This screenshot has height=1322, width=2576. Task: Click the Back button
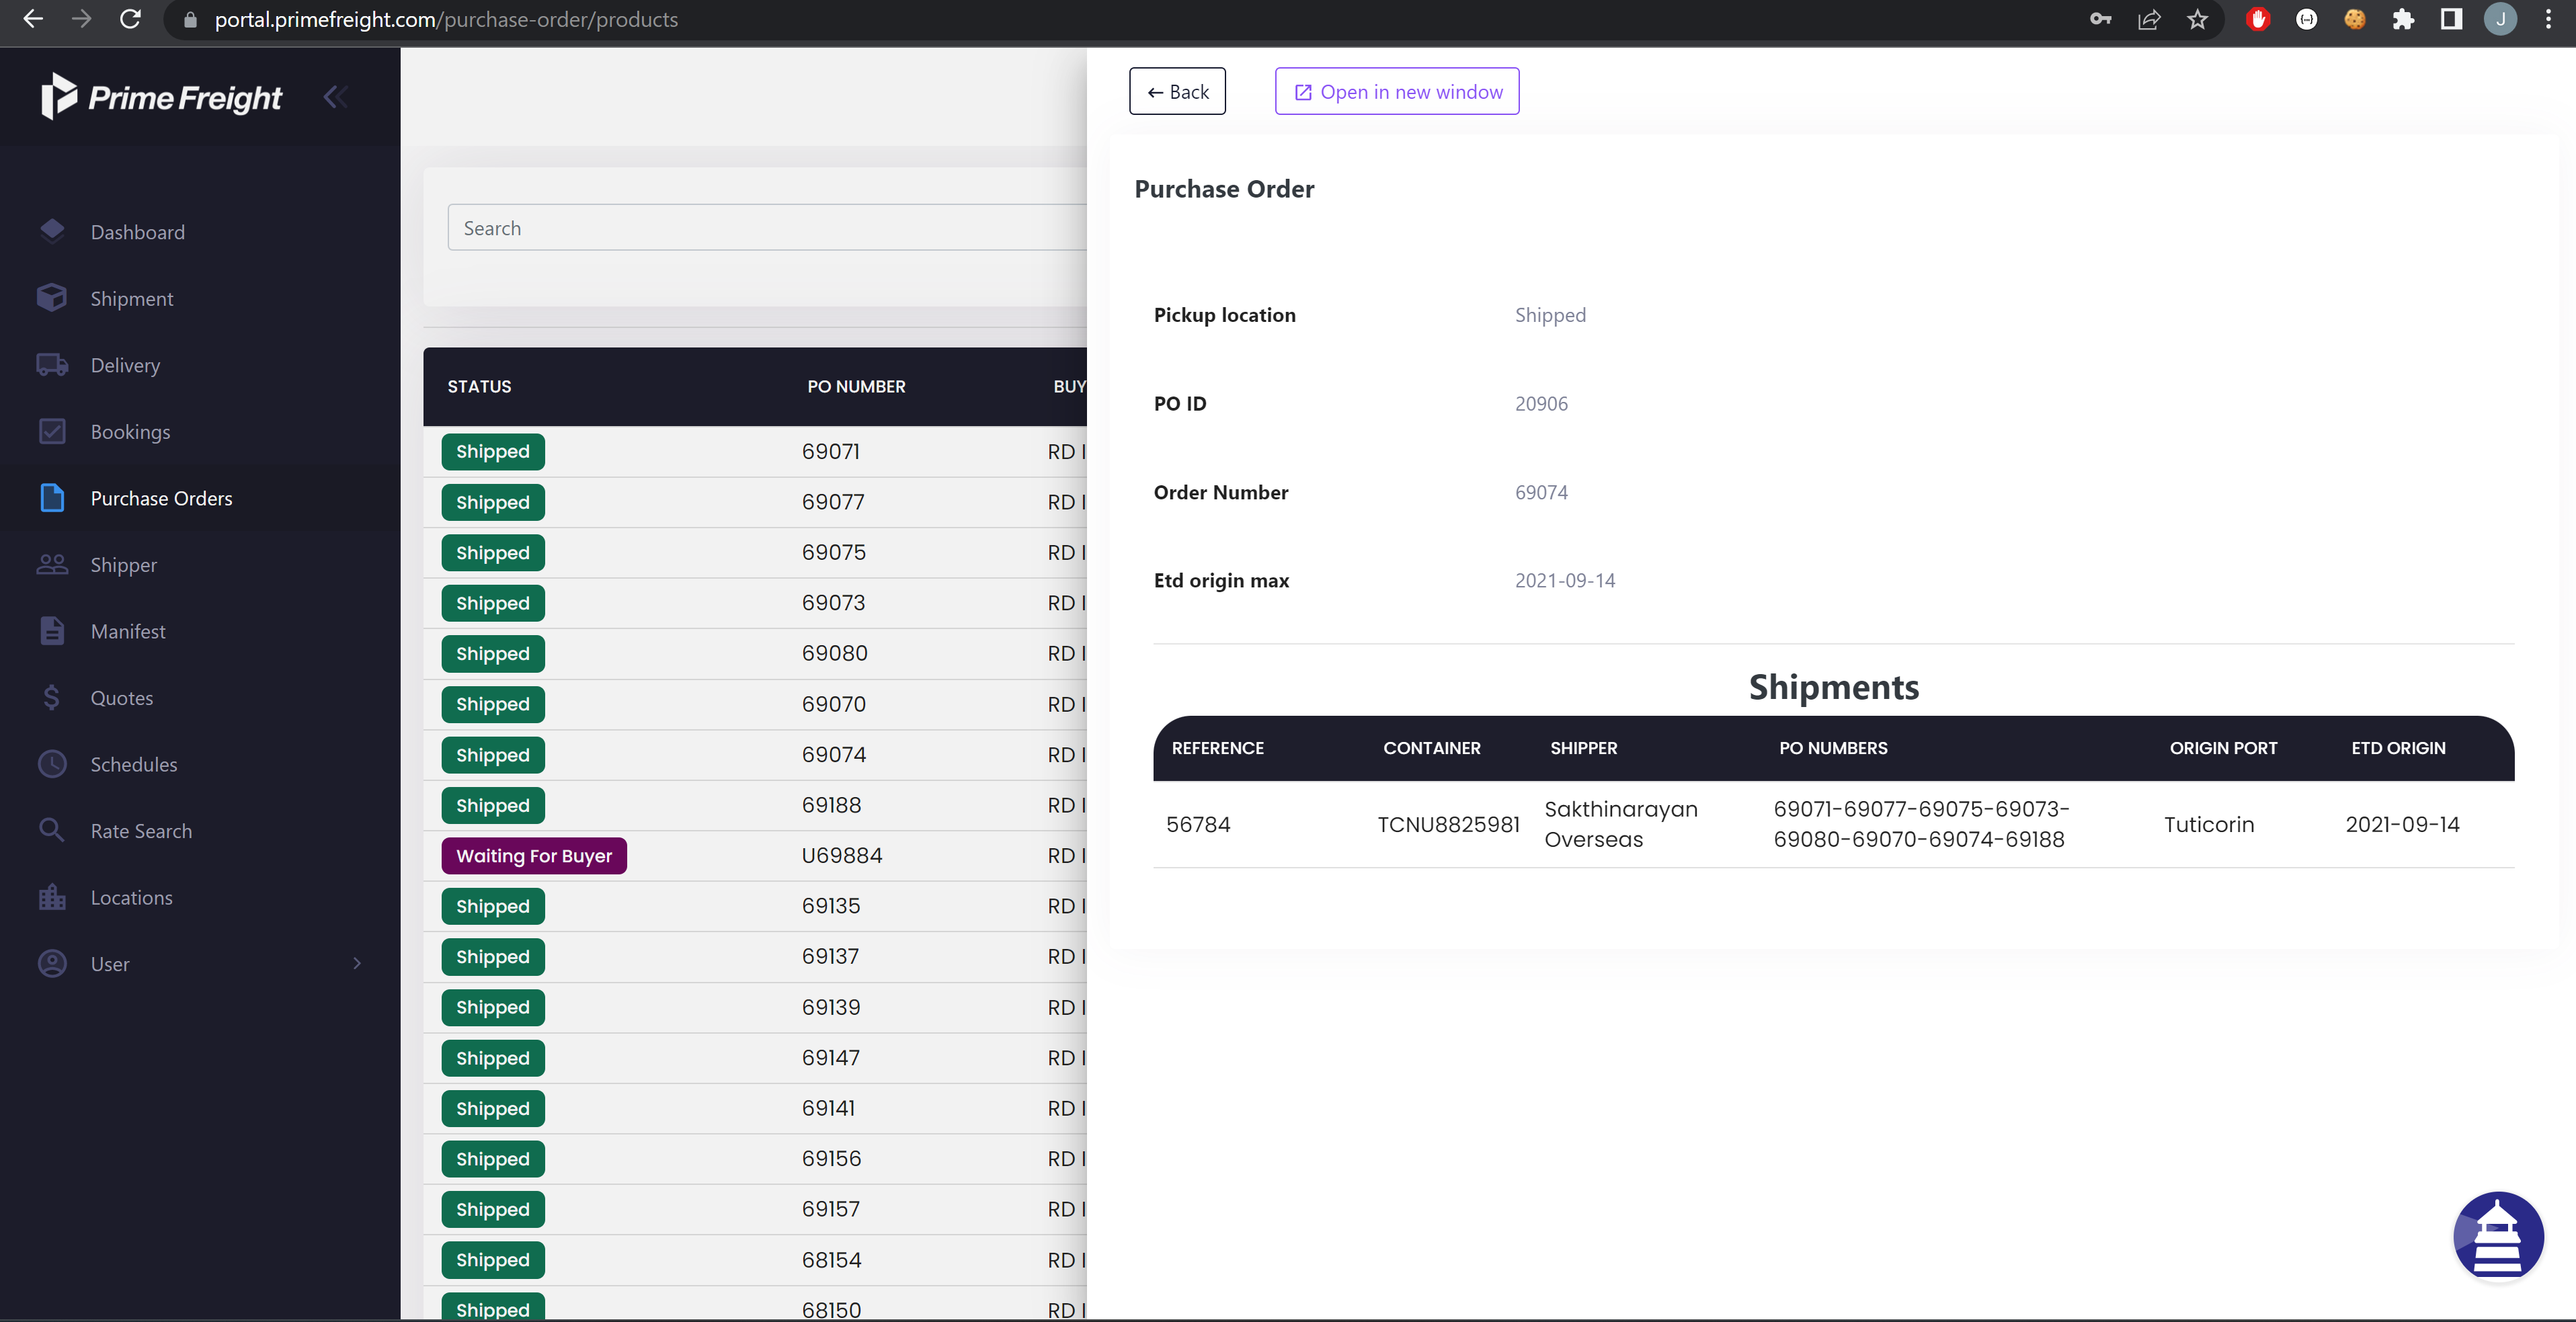1177,91
